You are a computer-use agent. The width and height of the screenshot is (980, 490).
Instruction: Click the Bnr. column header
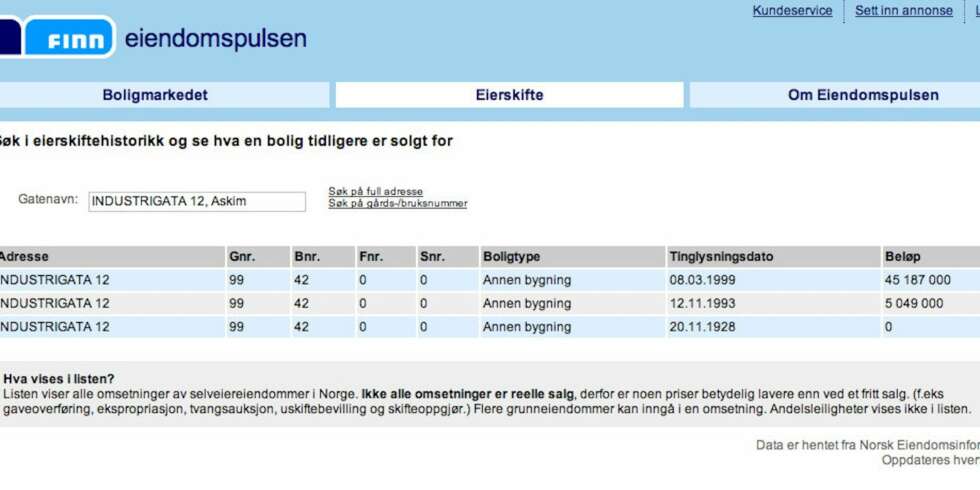coord(307,257)
